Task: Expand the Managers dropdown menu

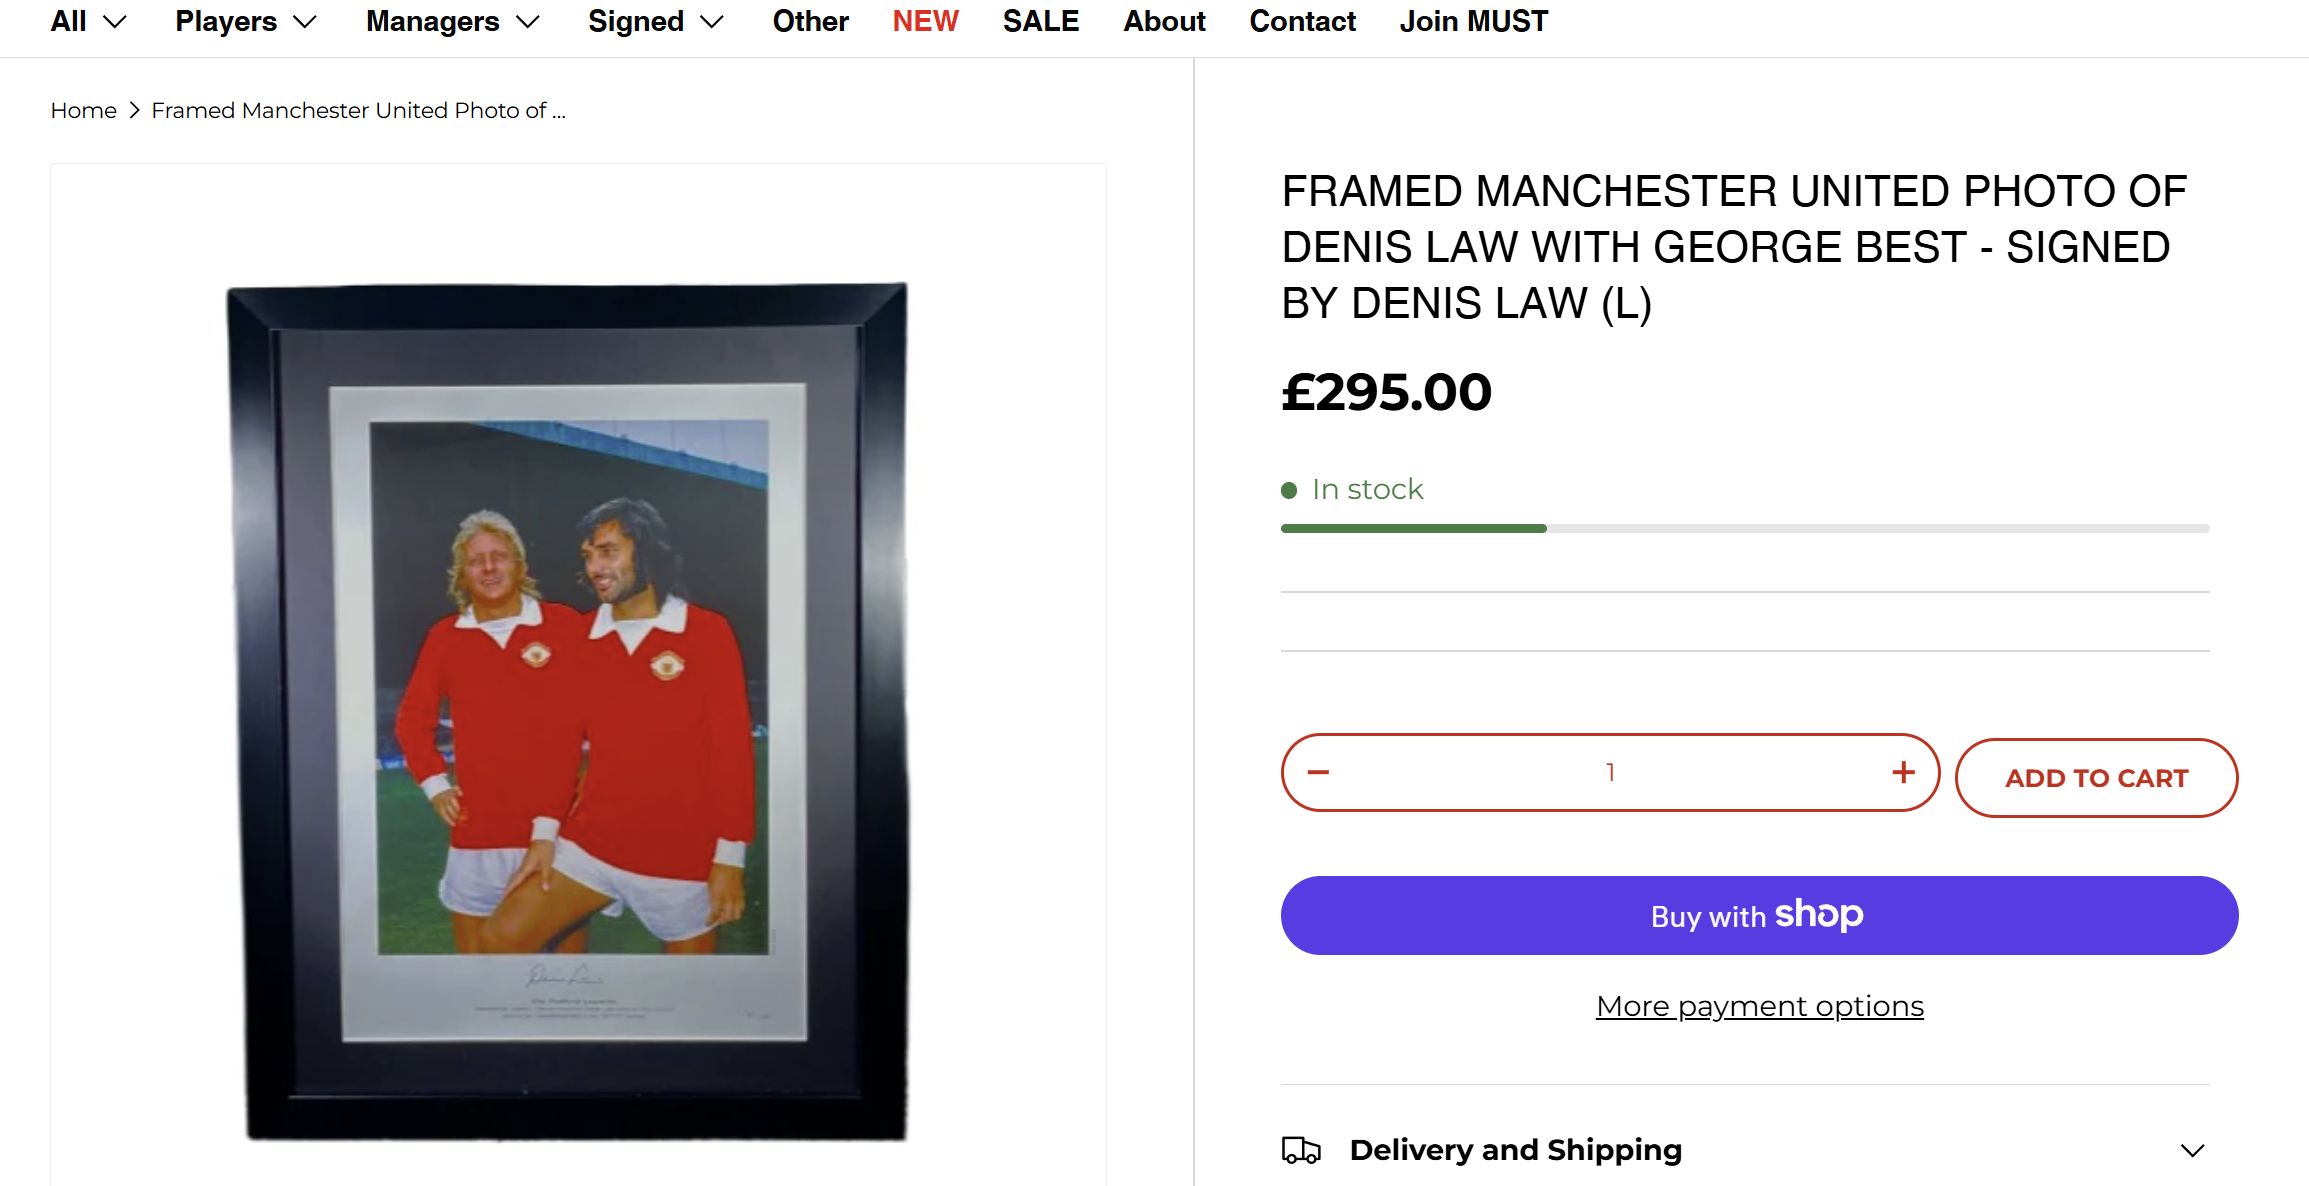Action: [x=452, y=21]
